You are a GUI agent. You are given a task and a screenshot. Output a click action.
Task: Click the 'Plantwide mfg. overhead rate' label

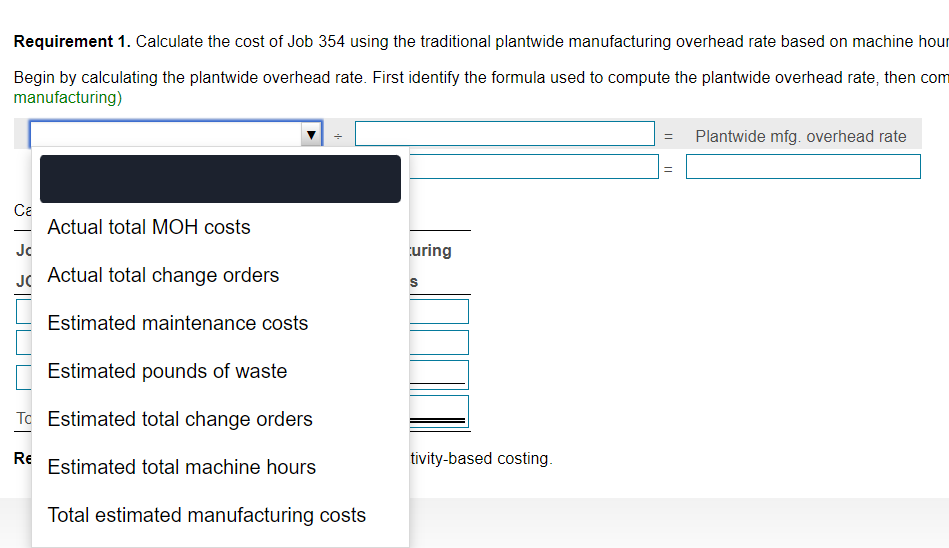801,136
